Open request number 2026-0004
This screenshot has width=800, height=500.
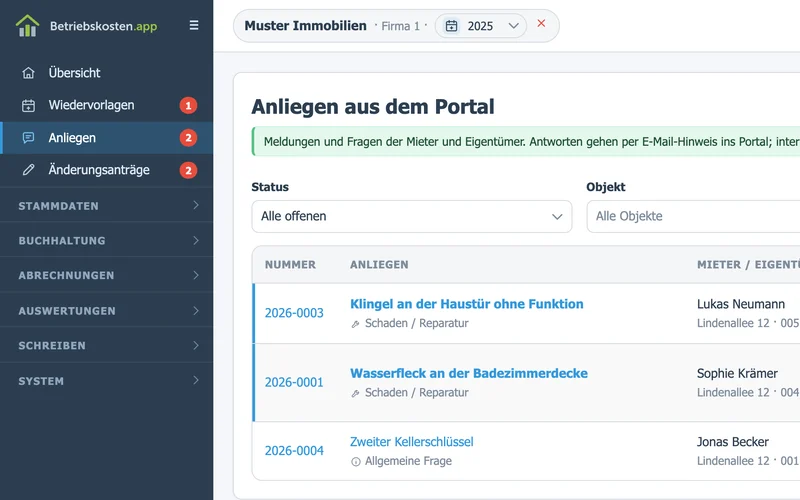pos(294,451)
